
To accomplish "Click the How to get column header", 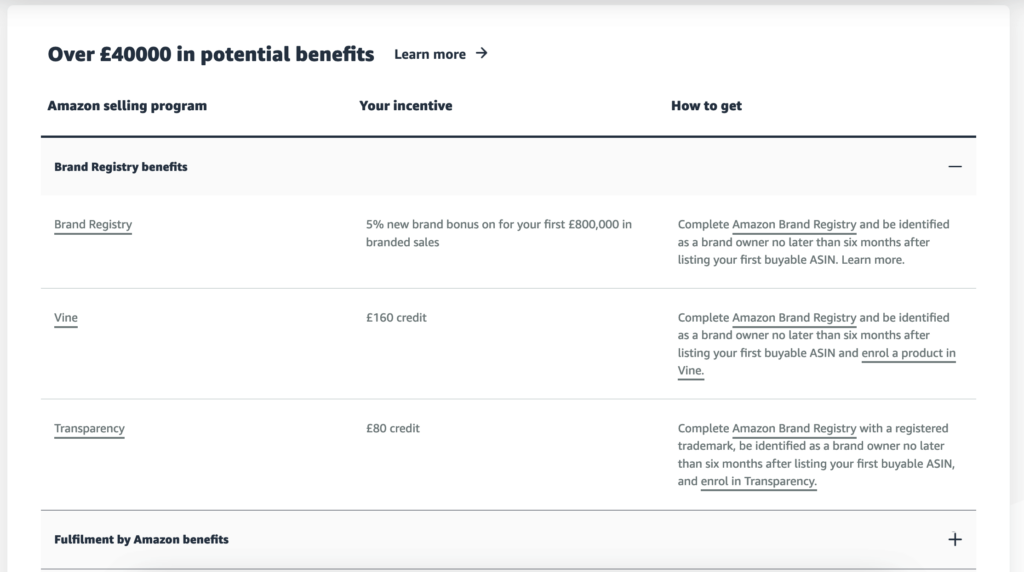I will (x=706, y=106).
